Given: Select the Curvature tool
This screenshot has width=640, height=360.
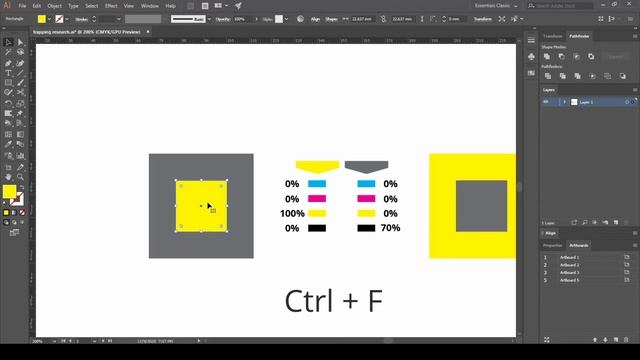Looking at the screenshot, I should pyautogui.click(x=20, y=63).
